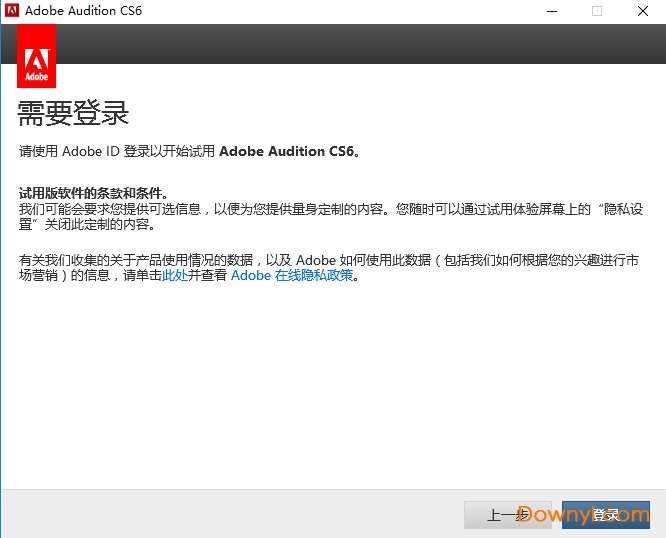Click the Adobe Audition title bar icon

pyautogui.click(x=11, y=10)
